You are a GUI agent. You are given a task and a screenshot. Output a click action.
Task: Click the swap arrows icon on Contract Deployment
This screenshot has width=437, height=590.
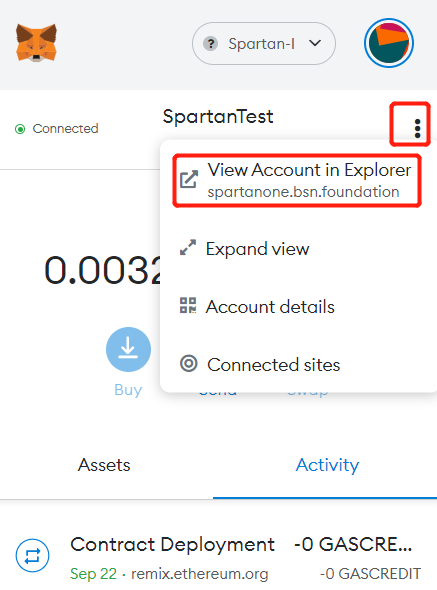32,555
